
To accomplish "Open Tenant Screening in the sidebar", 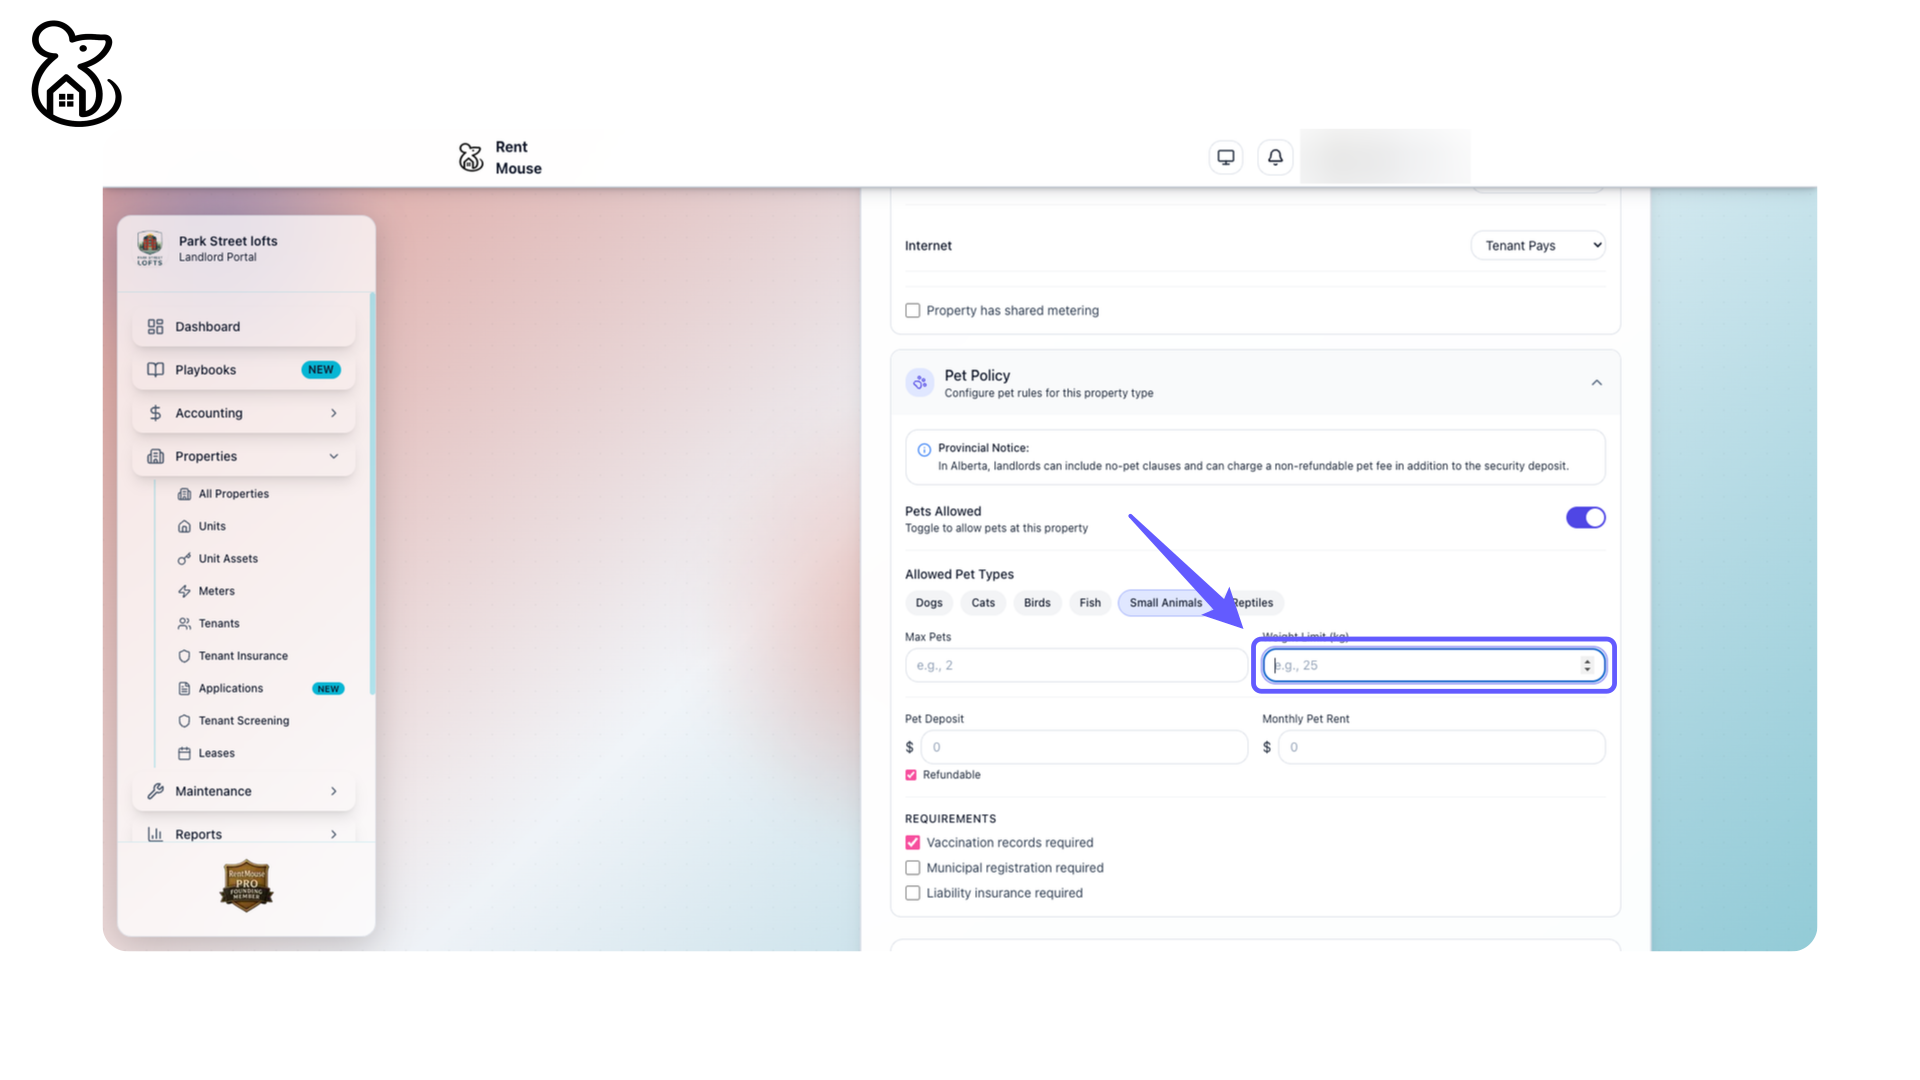I will point(243,721).
